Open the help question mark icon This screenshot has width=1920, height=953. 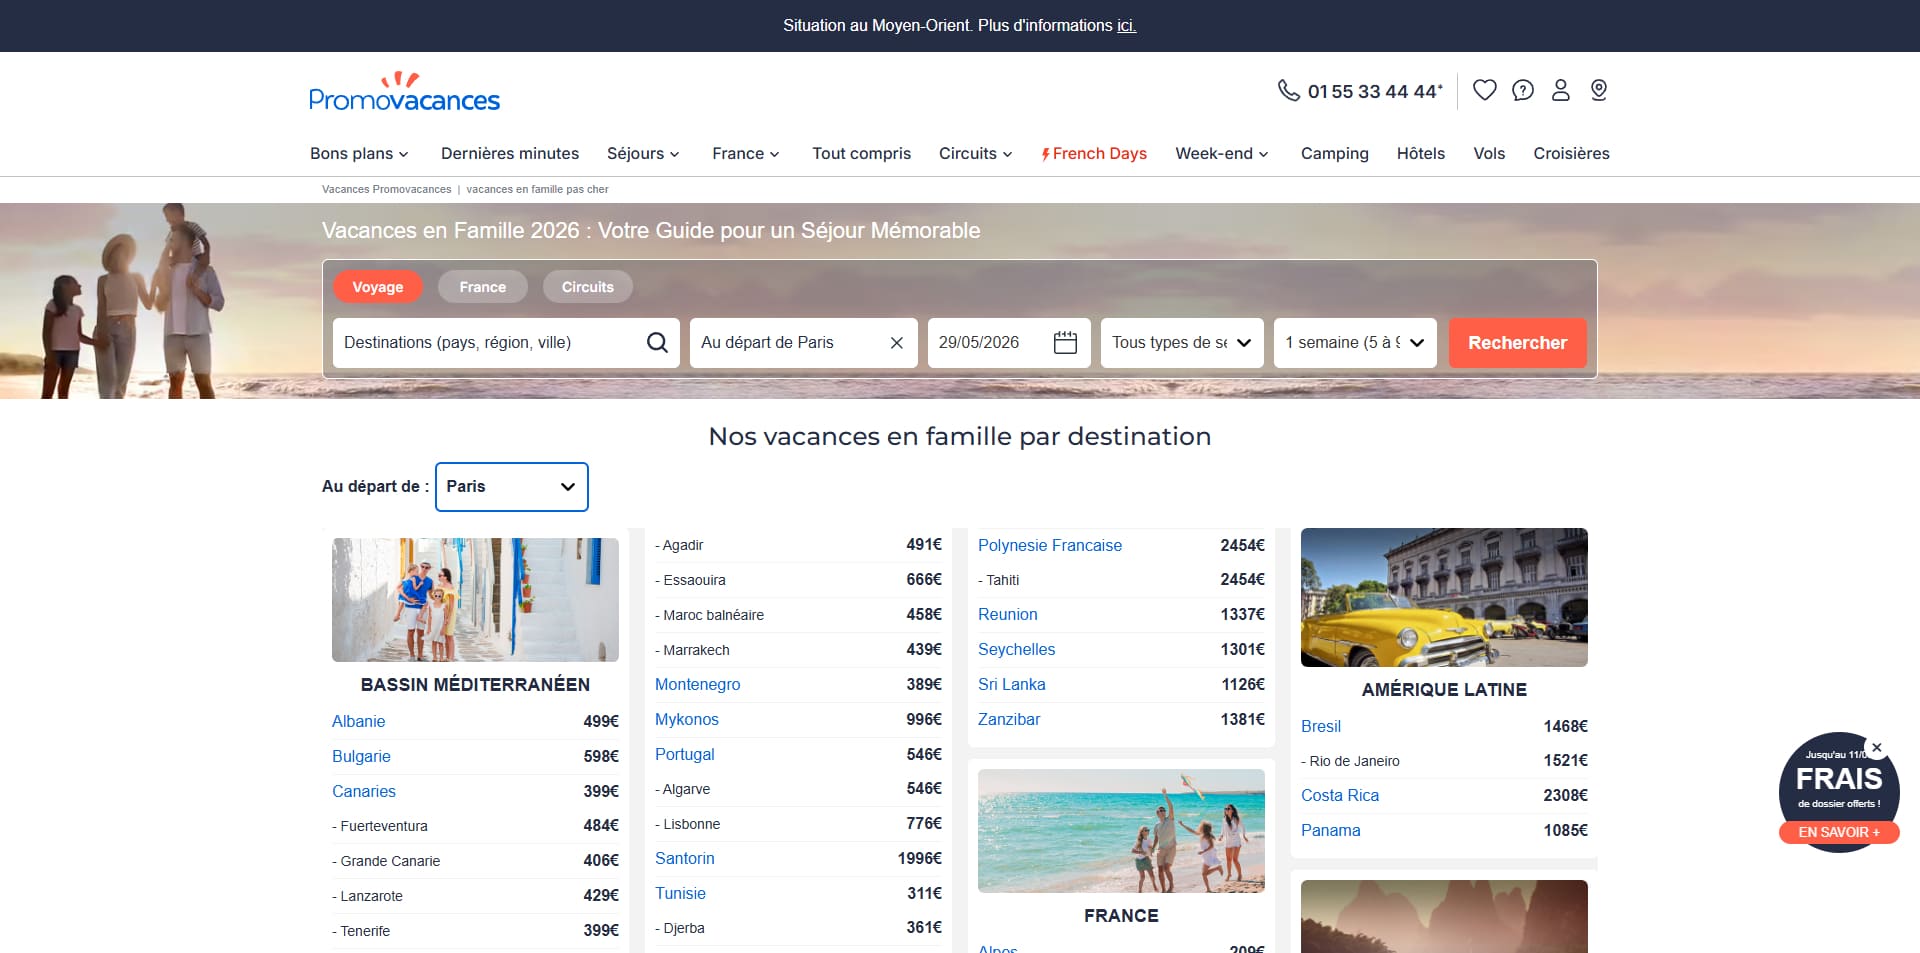1523,90
